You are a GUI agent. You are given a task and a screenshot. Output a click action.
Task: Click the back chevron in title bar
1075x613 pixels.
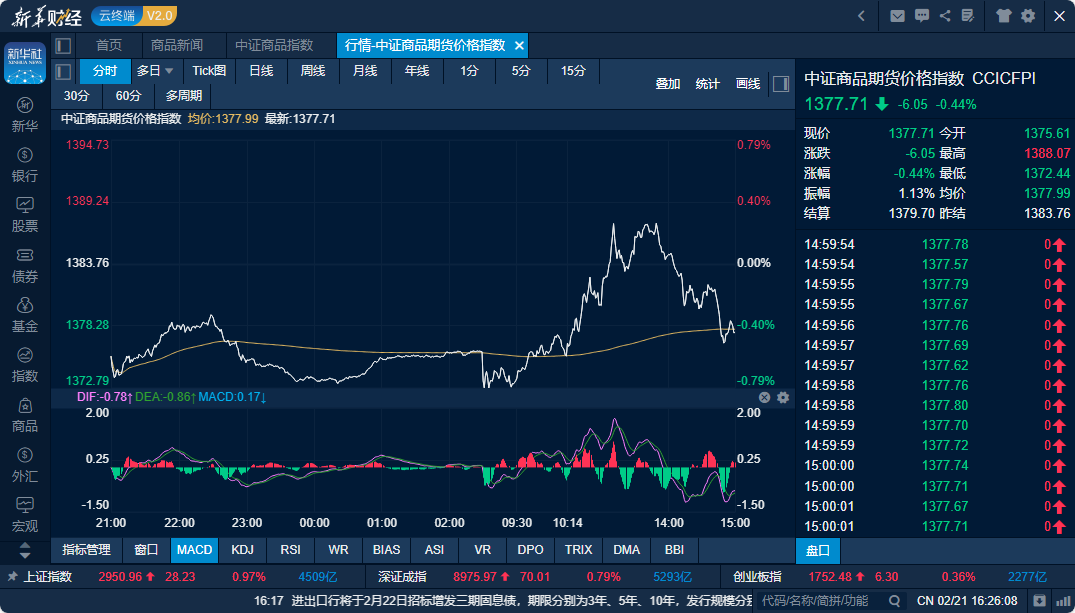tap(862, 16)
